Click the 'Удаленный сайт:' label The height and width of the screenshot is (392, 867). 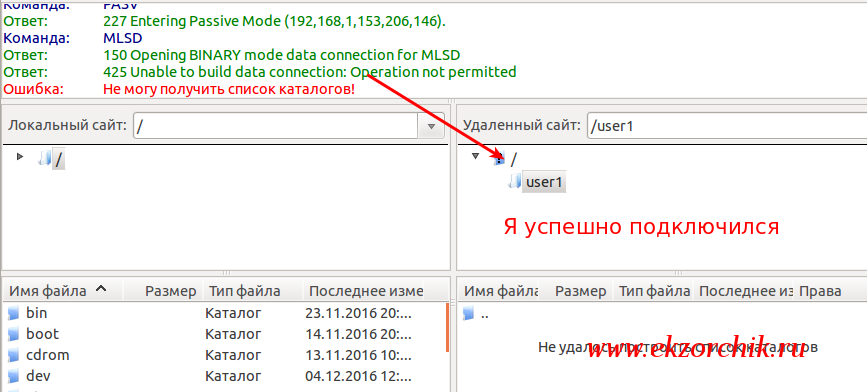pos(522,126)
